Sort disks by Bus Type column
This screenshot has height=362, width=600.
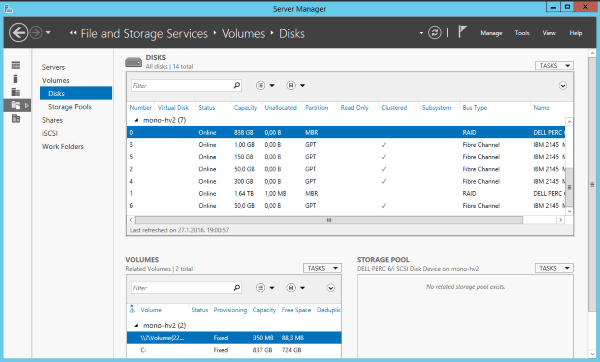[x=474, y=108]
